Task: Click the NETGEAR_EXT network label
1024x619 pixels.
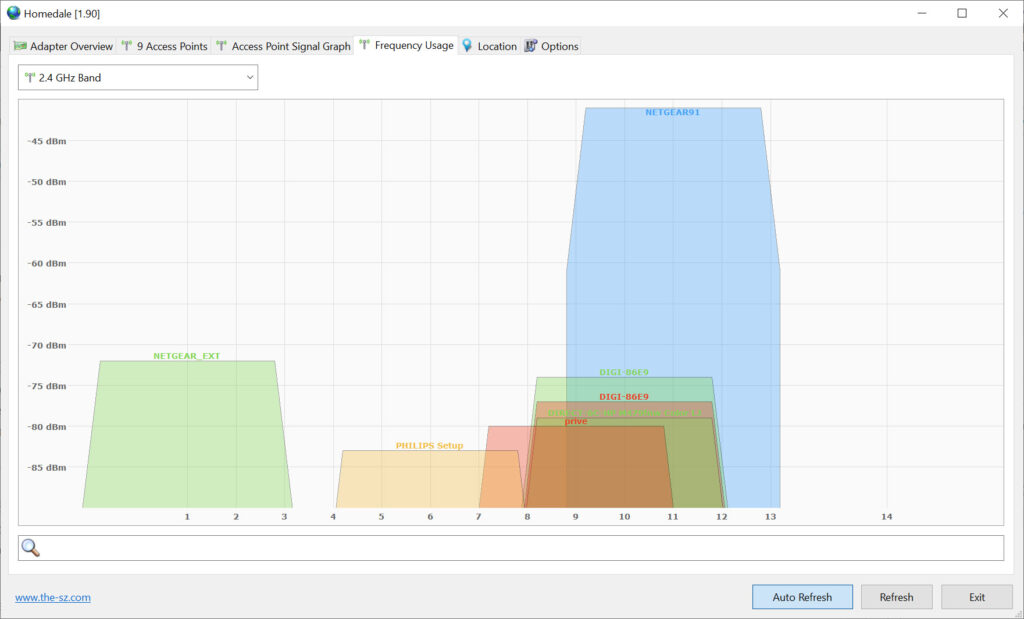Action: coord(187,356)
